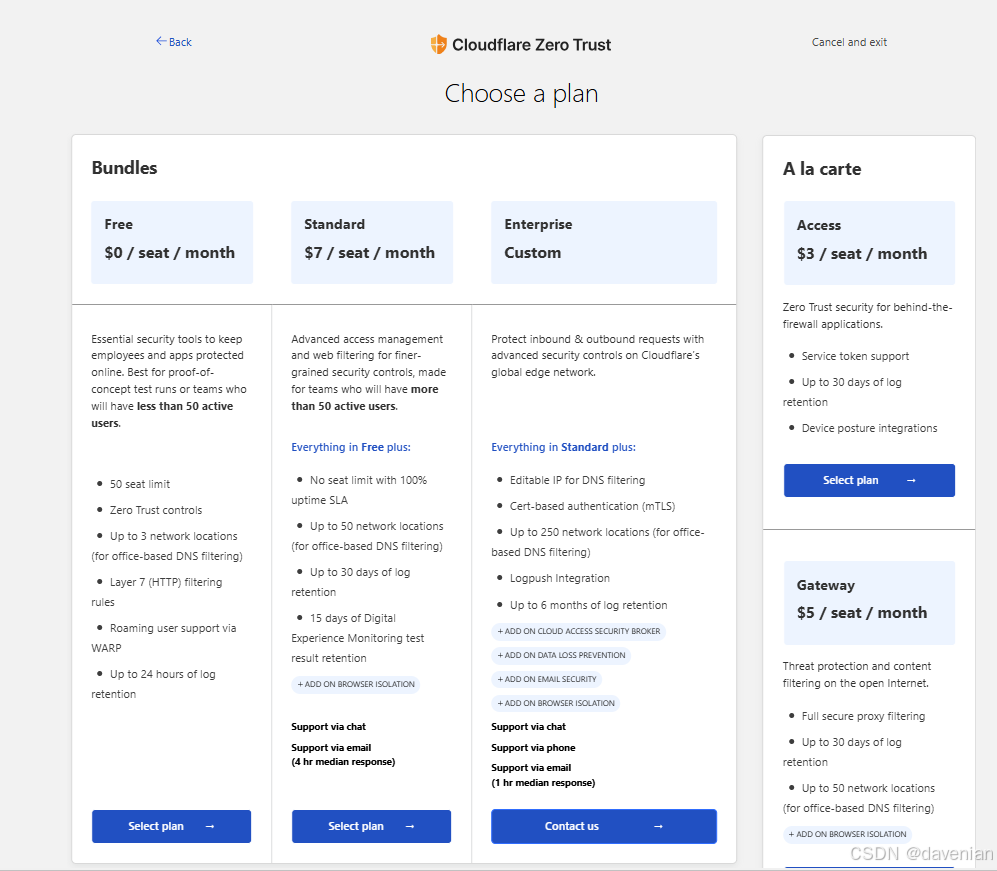This screenshot has width=997, height=871.
Task: Click the 'Bundles' heading
Action: coord(125,168)
